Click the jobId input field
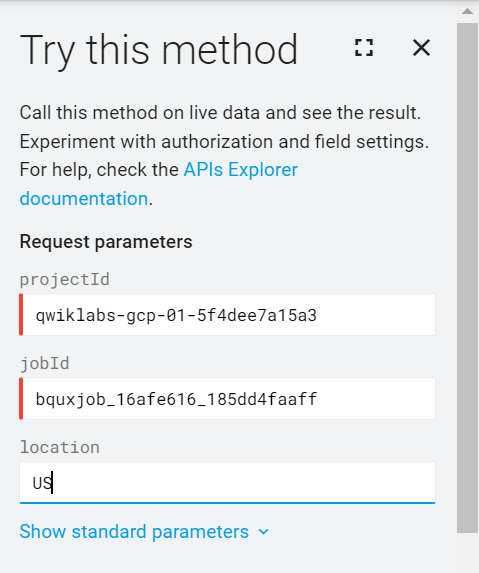This screenshot has width=479, height=573. click(227, 399)
